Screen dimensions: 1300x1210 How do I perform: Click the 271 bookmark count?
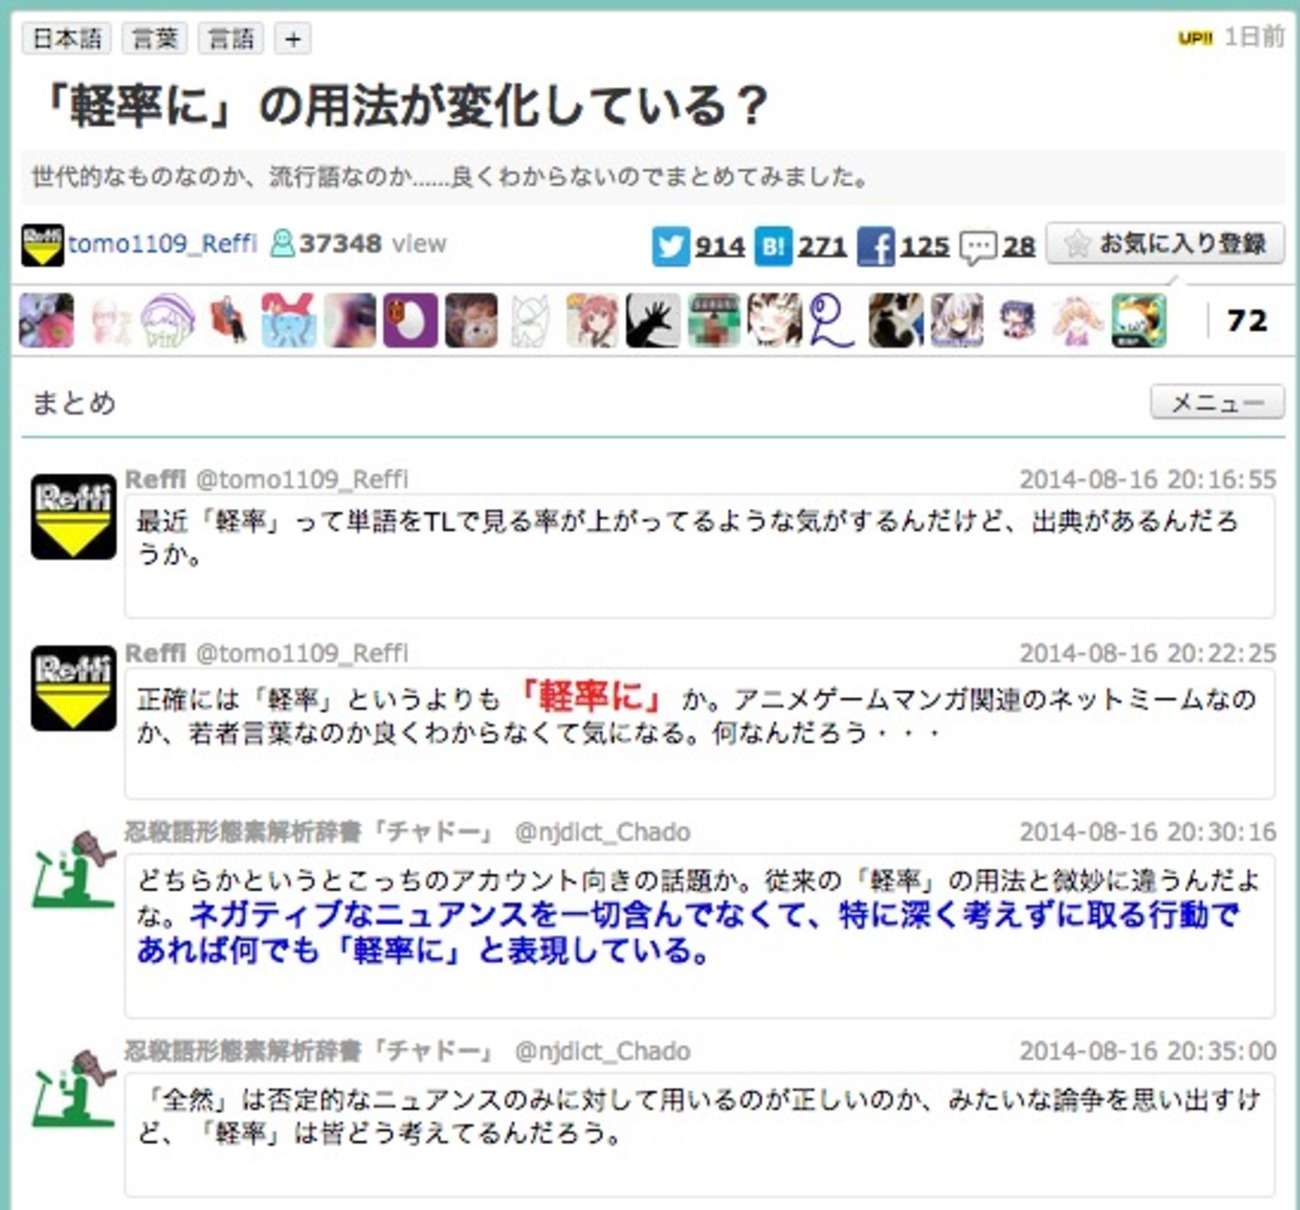pyautogui.click(x=822, y=246)
